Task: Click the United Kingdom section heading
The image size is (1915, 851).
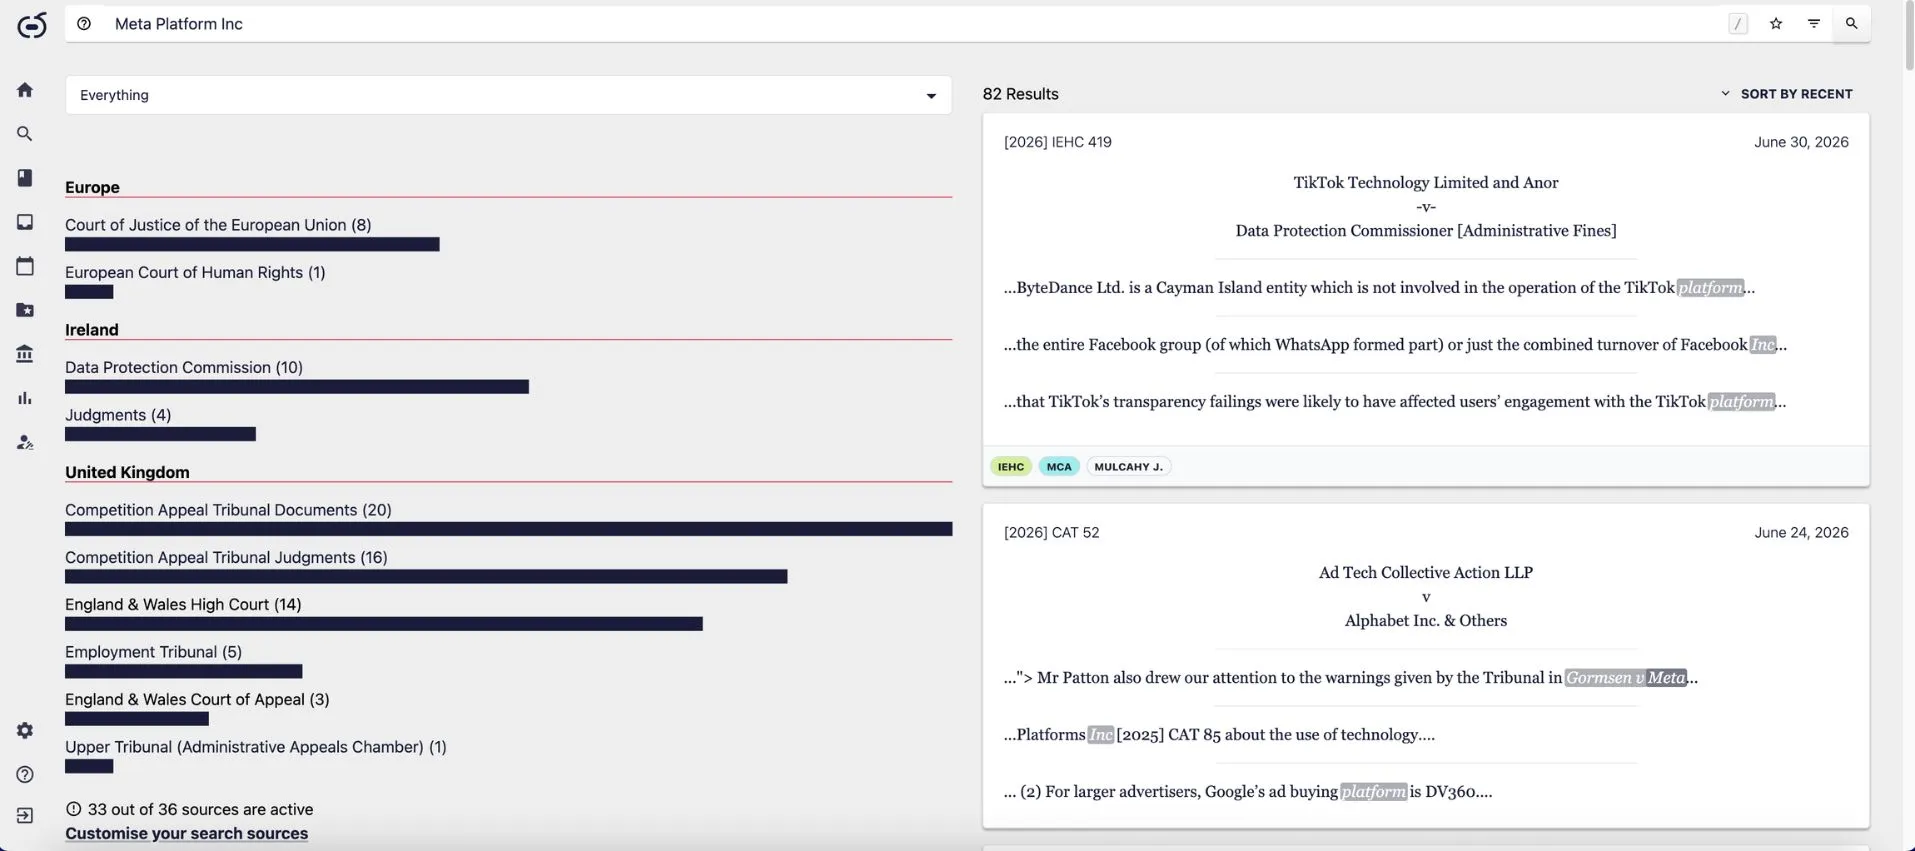Action: point(127,472)
